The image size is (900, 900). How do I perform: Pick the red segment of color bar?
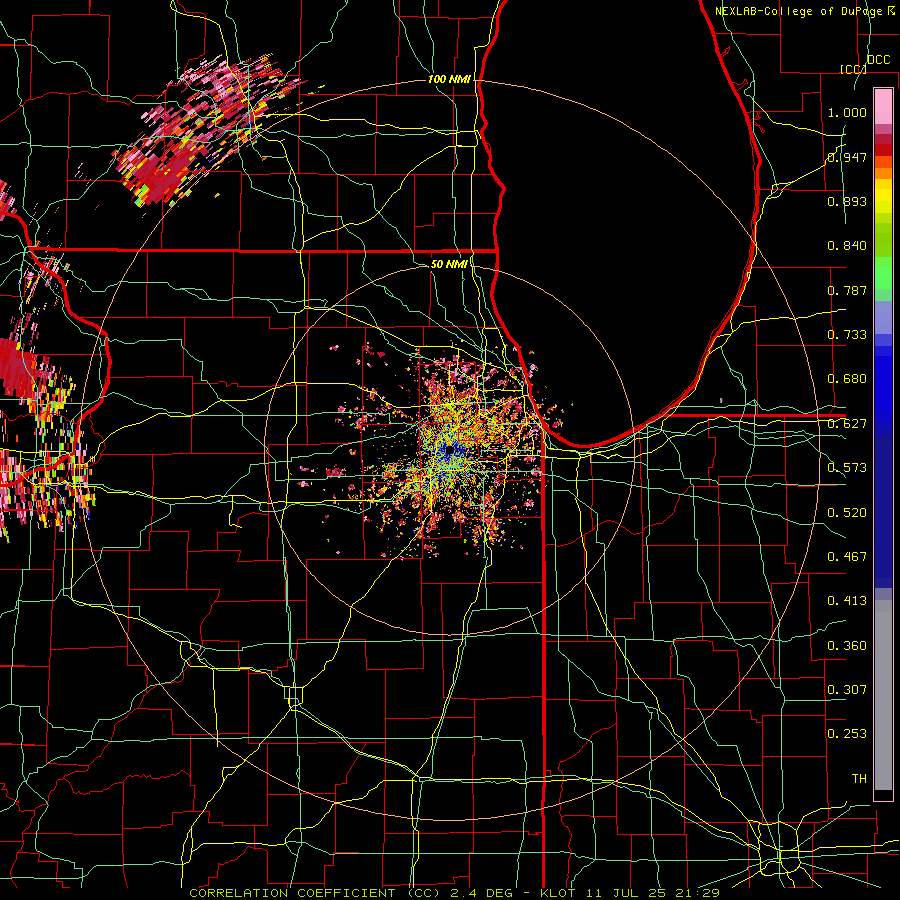pyautogui.click(x=883, y=150)
